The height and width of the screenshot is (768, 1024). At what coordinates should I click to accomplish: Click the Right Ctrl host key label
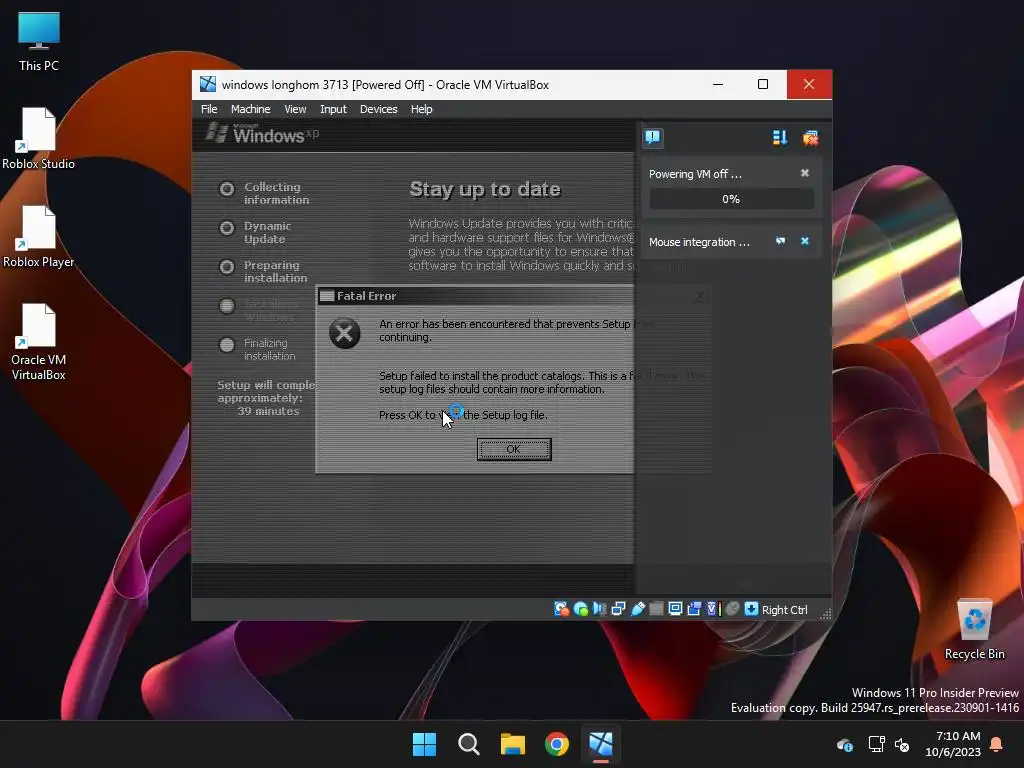(785, 610)
